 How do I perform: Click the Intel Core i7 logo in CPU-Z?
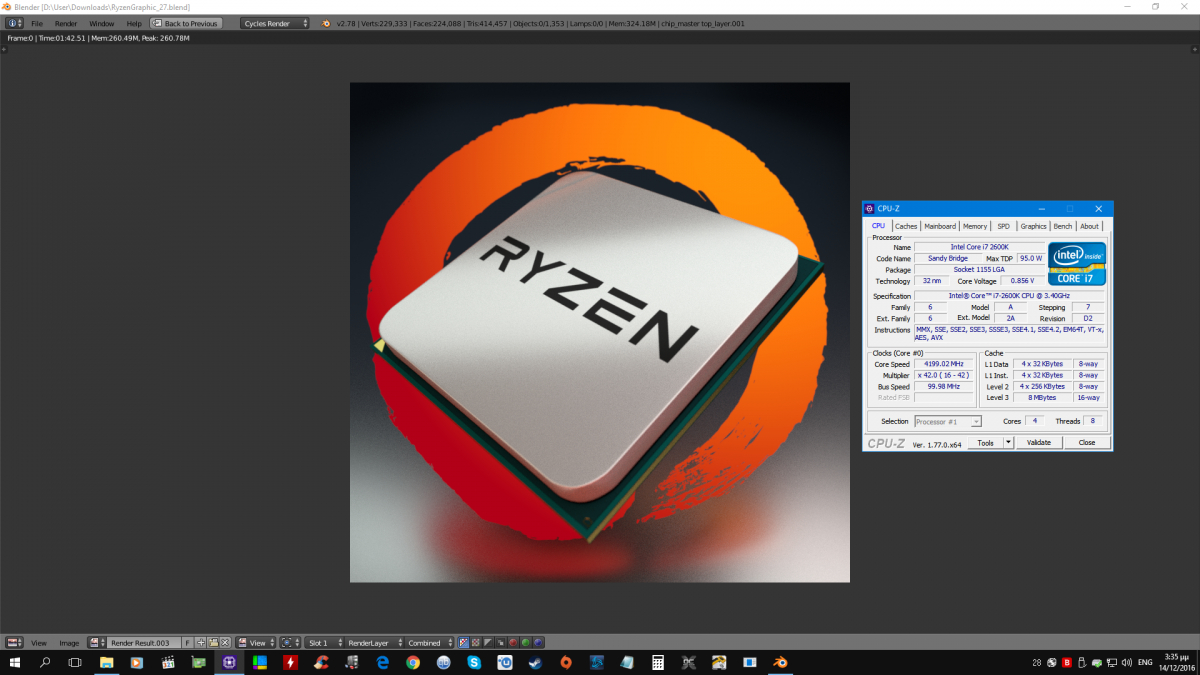point(1077,264)
